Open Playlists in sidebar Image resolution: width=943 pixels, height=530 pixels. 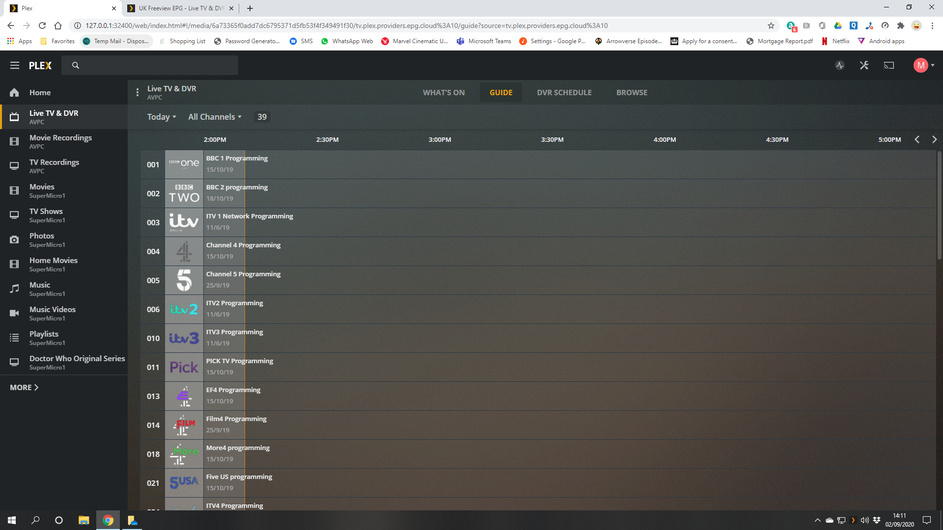pyautogui.click(x=64, y=337)
